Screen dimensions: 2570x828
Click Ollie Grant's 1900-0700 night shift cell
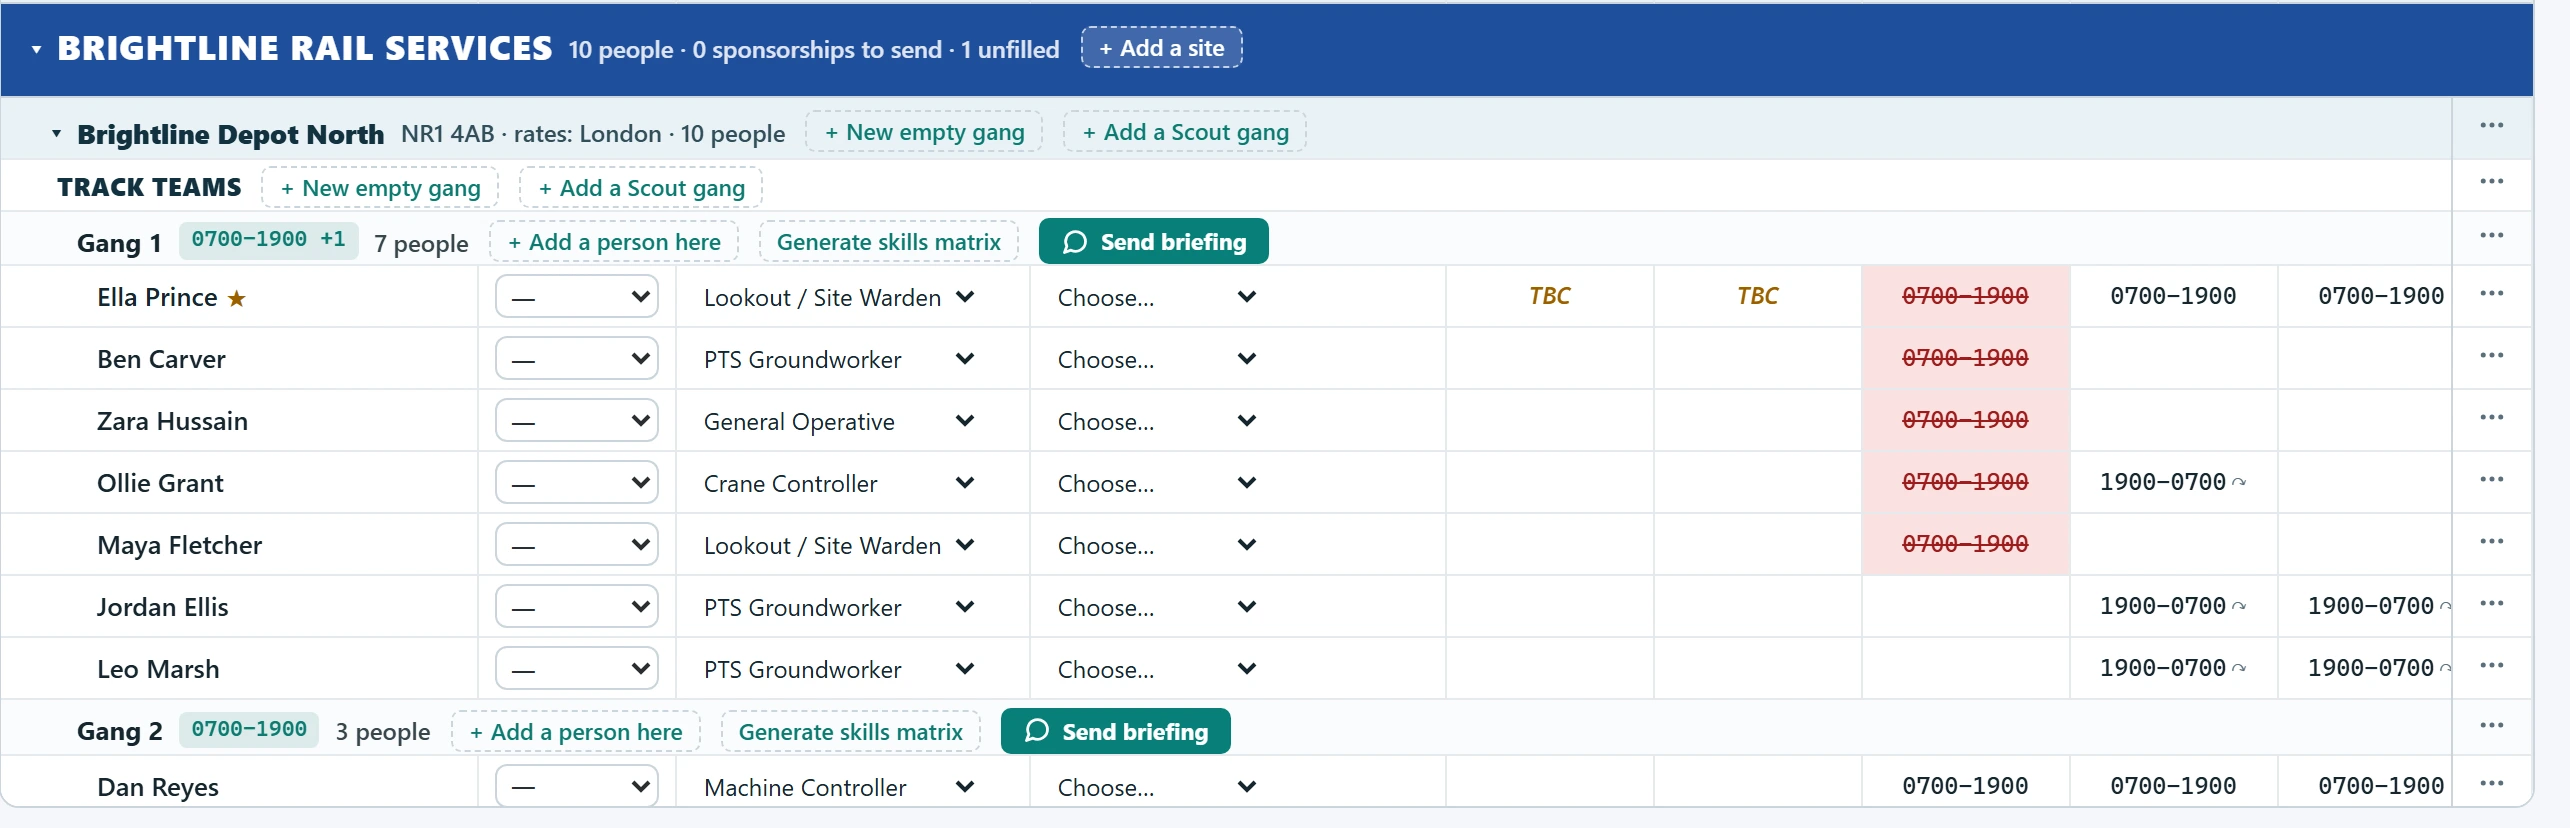[x=2173, y=482]
